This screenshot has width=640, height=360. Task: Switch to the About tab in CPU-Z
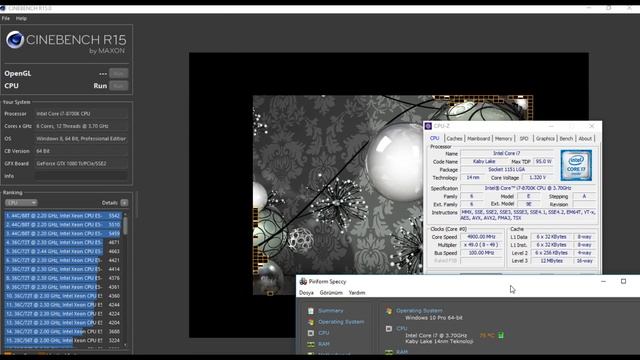coord(585,139)
